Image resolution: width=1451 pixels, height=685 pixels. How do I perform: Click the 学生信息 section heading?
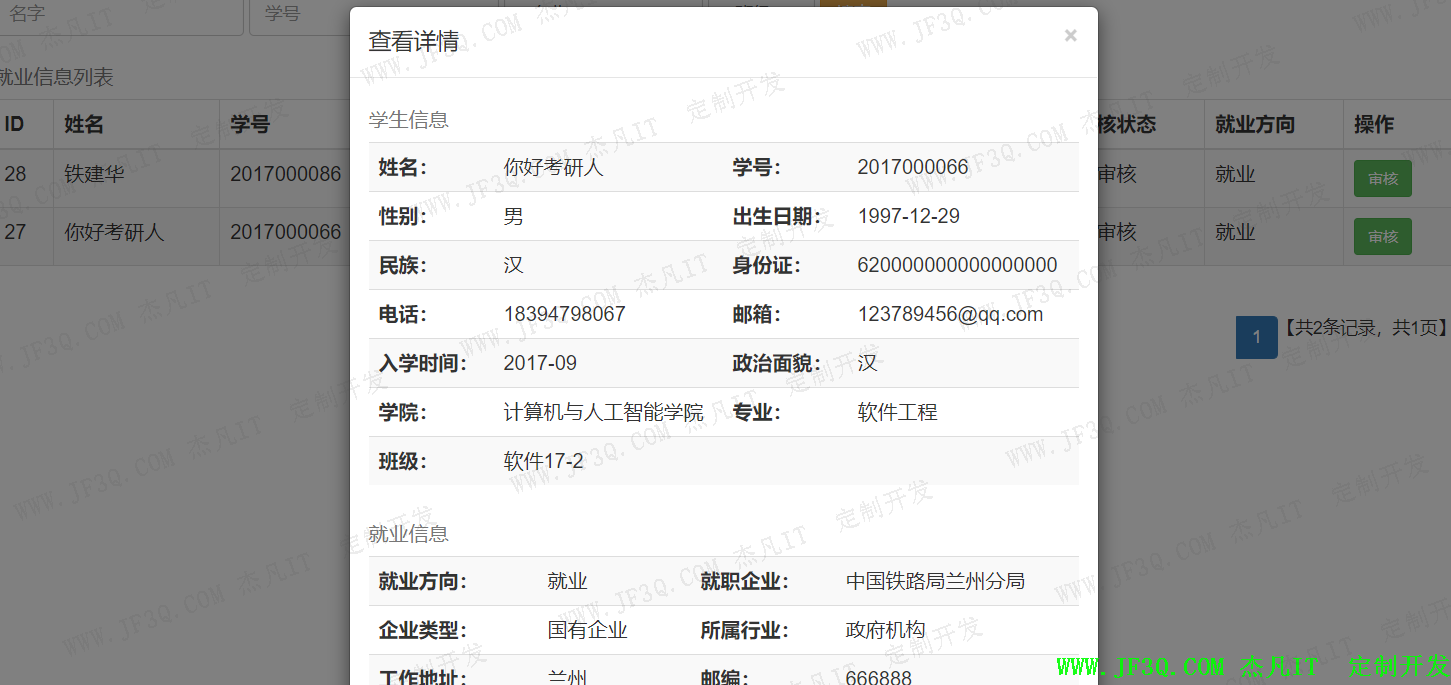(408, 120)
